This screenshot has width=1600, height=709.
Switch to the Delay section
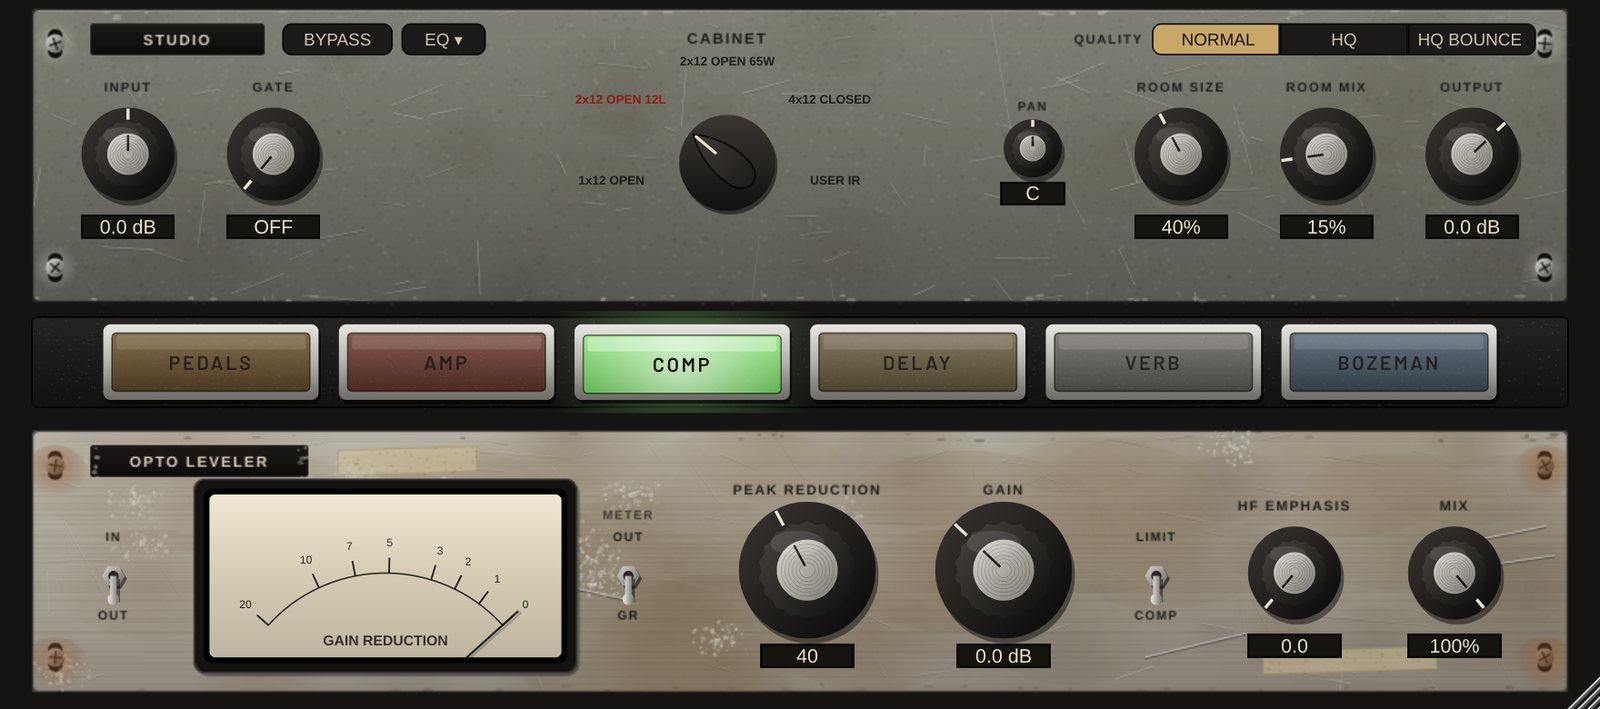click(x=917, y=363)
